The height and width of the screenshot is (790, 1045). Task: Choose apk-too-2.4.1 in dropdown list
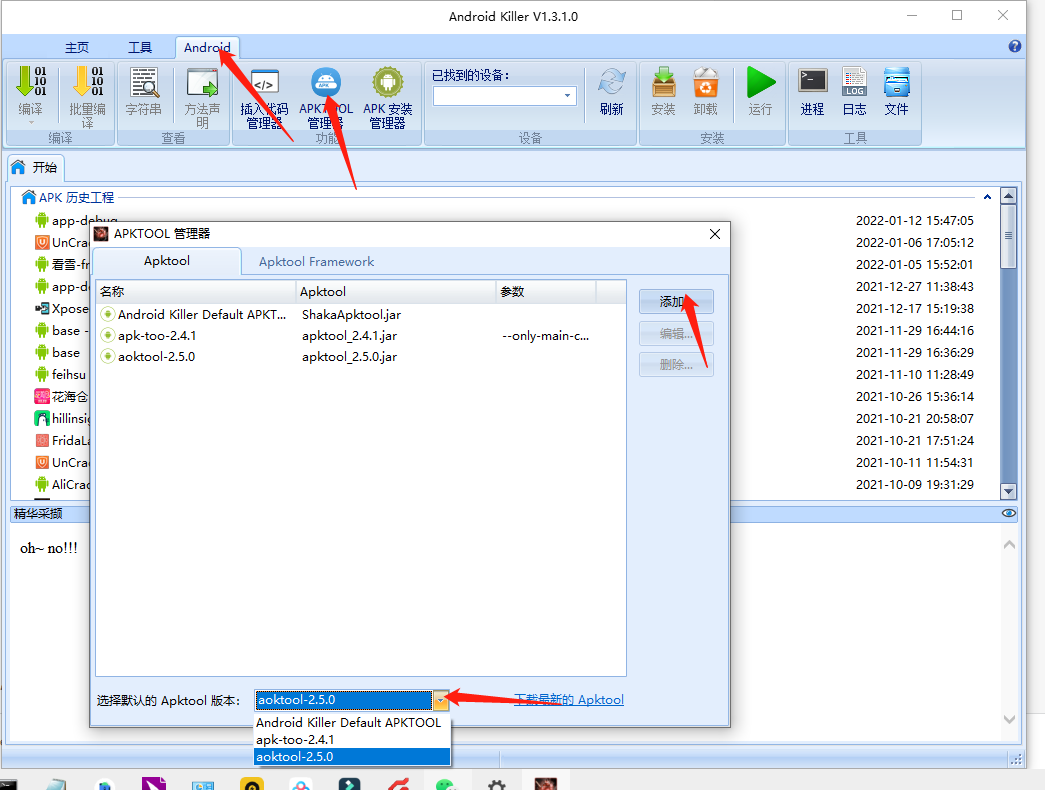click(x=352, y=740)
